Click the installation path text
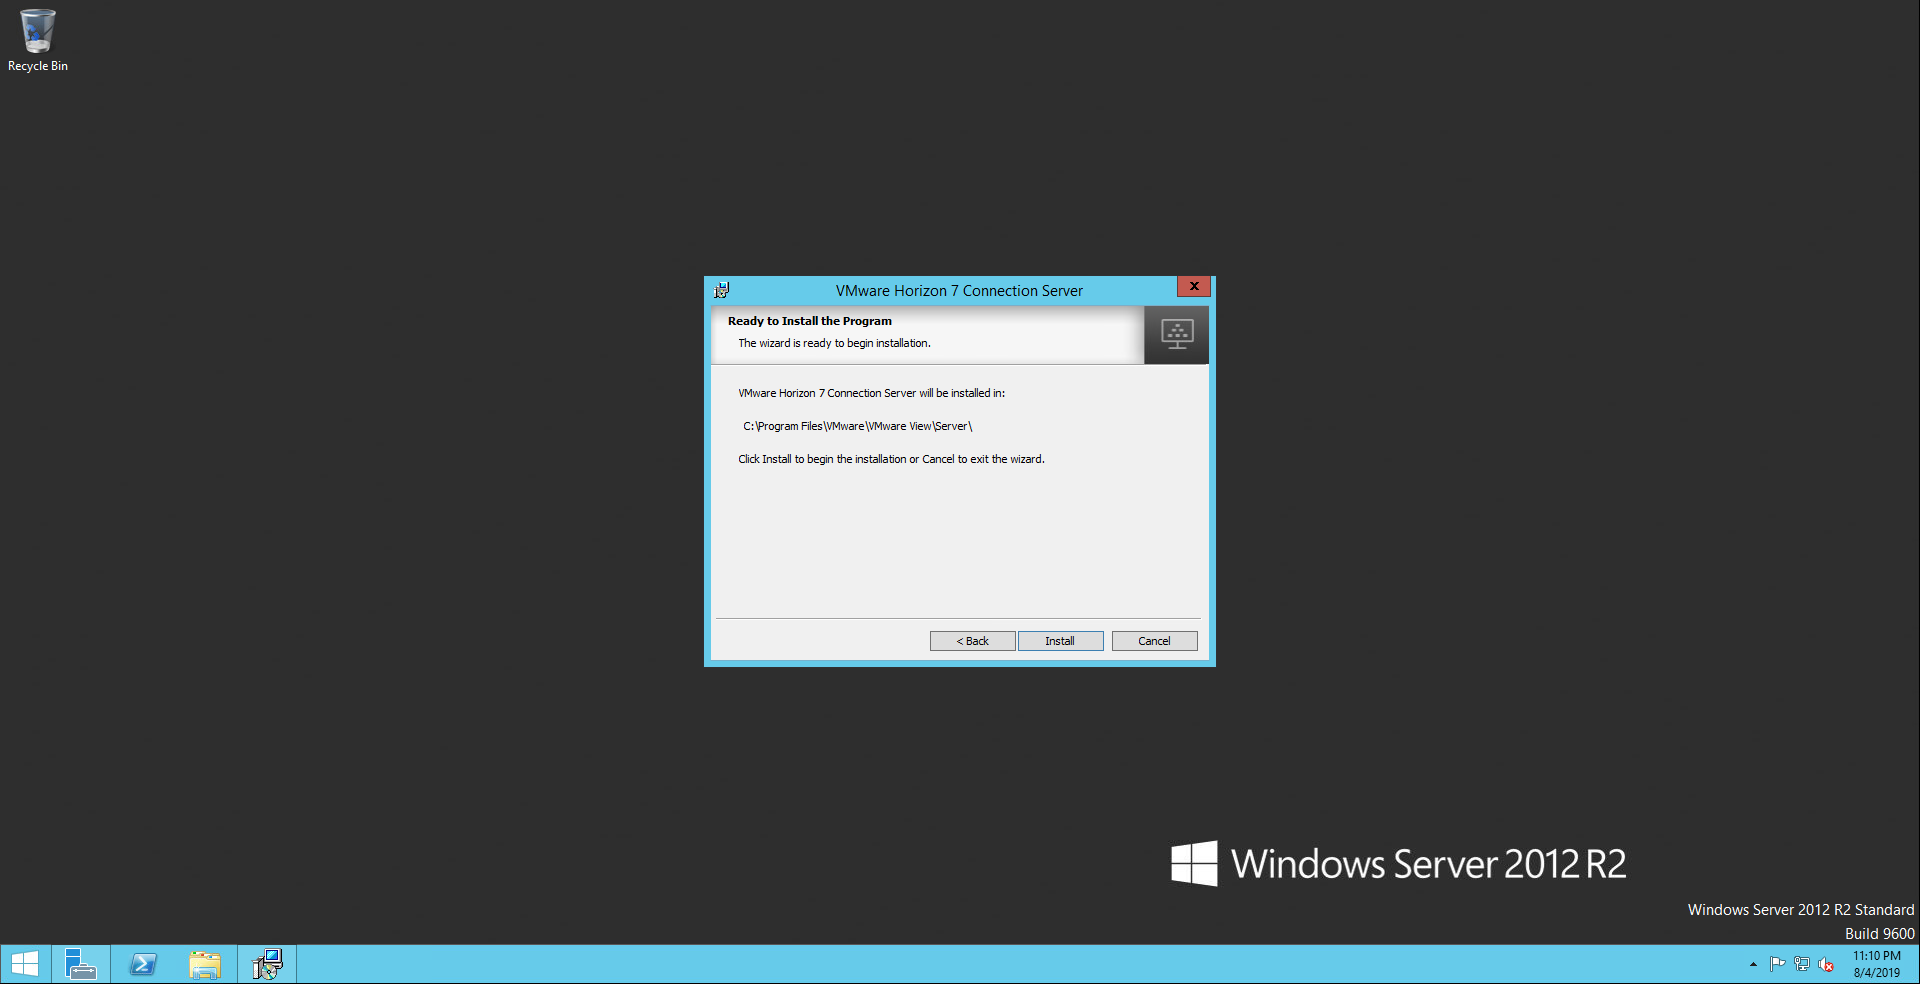Image resolution: width=1920 pixels, height=984 pixels. (857, 426)
